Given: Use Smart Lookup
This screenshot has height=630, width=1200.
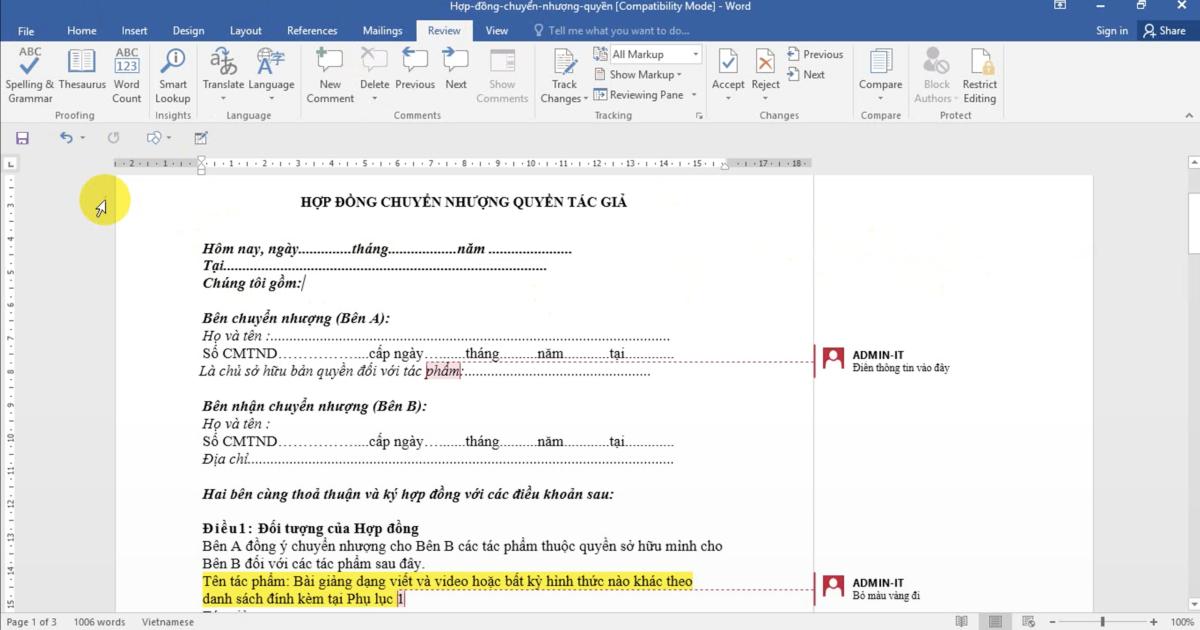Looking at the screenshot, I should tap(172, 70).
